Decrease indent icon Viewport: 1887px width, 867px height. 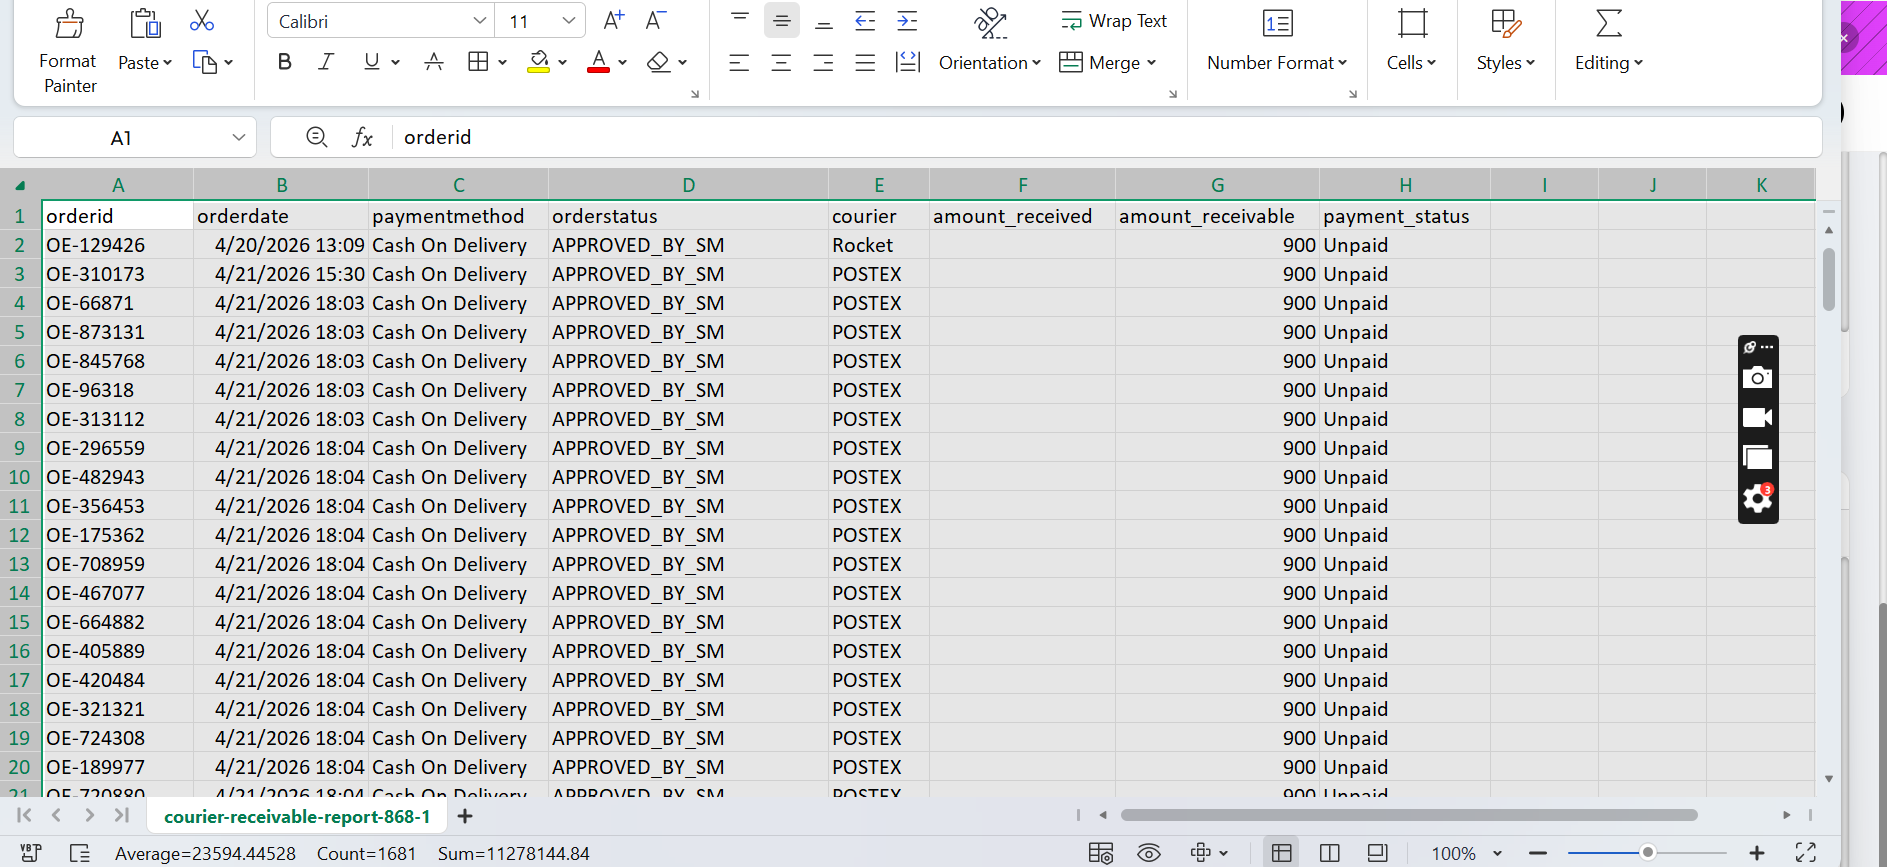click(866, 20)
